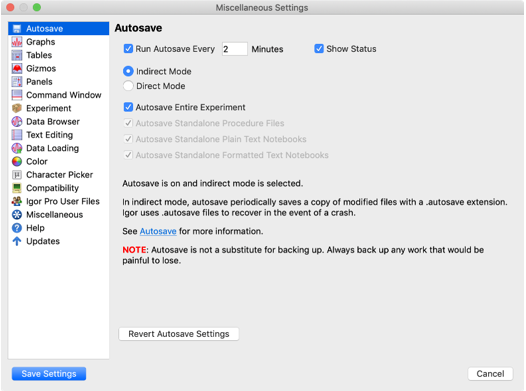Toggle the Run Autosave Every checkbox
This screenshot has height=391, width=526.
128,49
